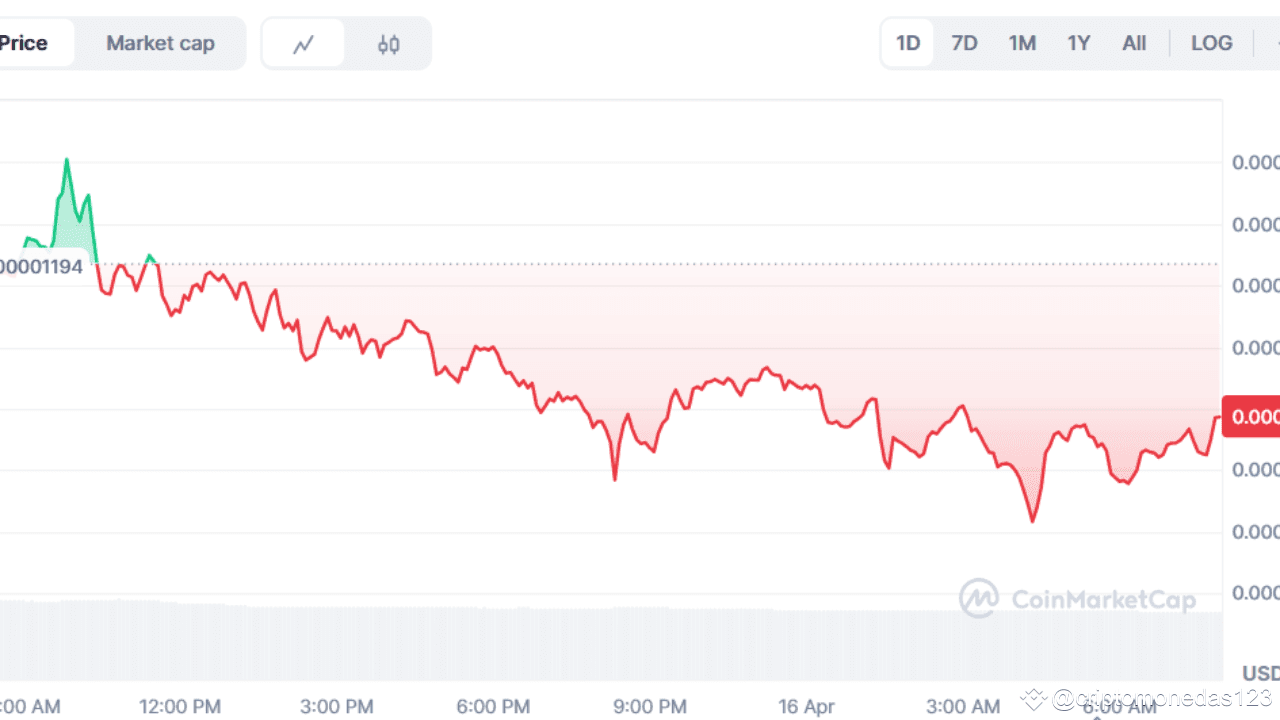Screen dimensions: 1280x720
Task: Switch to the line chart view icon
Action: [x=304, y=44]
